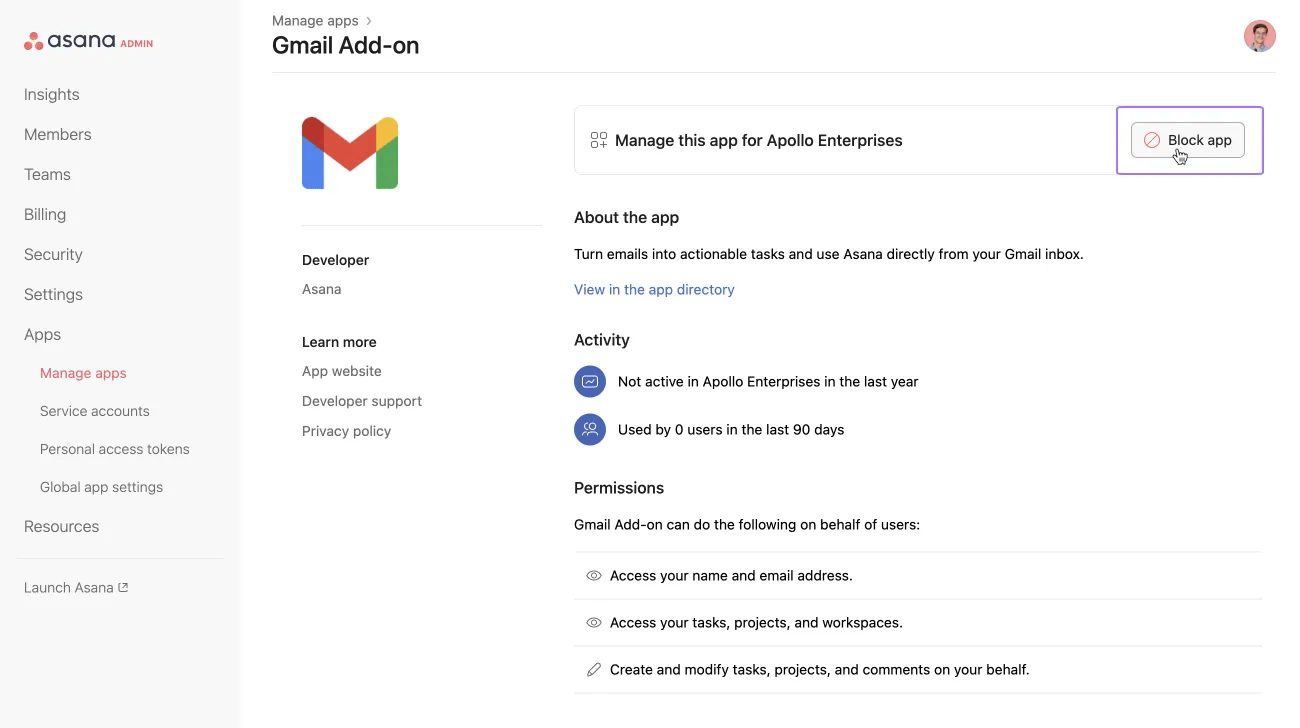Click the Gmail logo image

coord(350,153)
